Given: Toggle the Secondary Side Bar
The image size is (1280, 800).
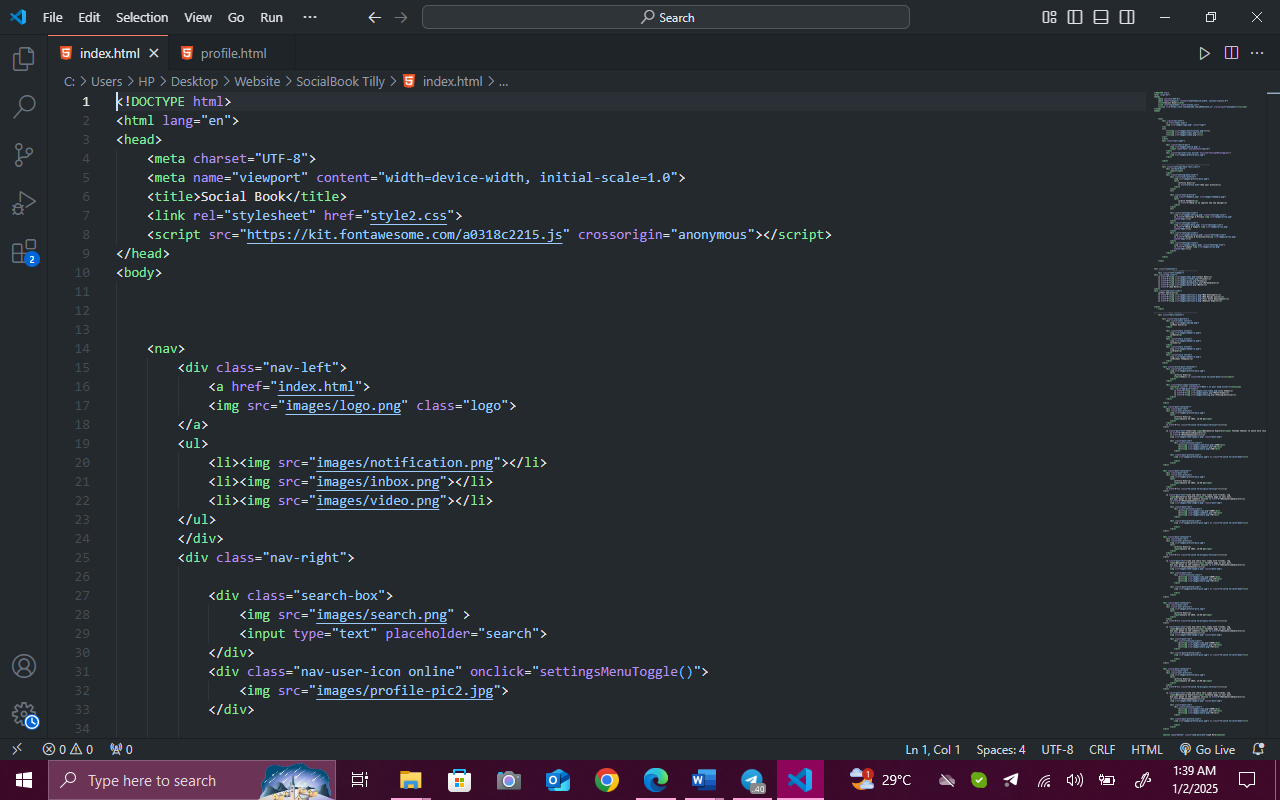Looking at the screenshot, I should [x=1127, y=17].
